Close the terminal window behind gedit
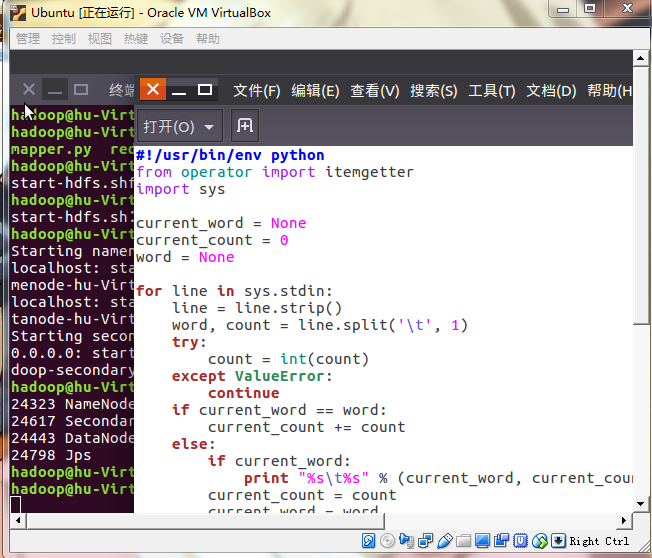 point(29,89)
